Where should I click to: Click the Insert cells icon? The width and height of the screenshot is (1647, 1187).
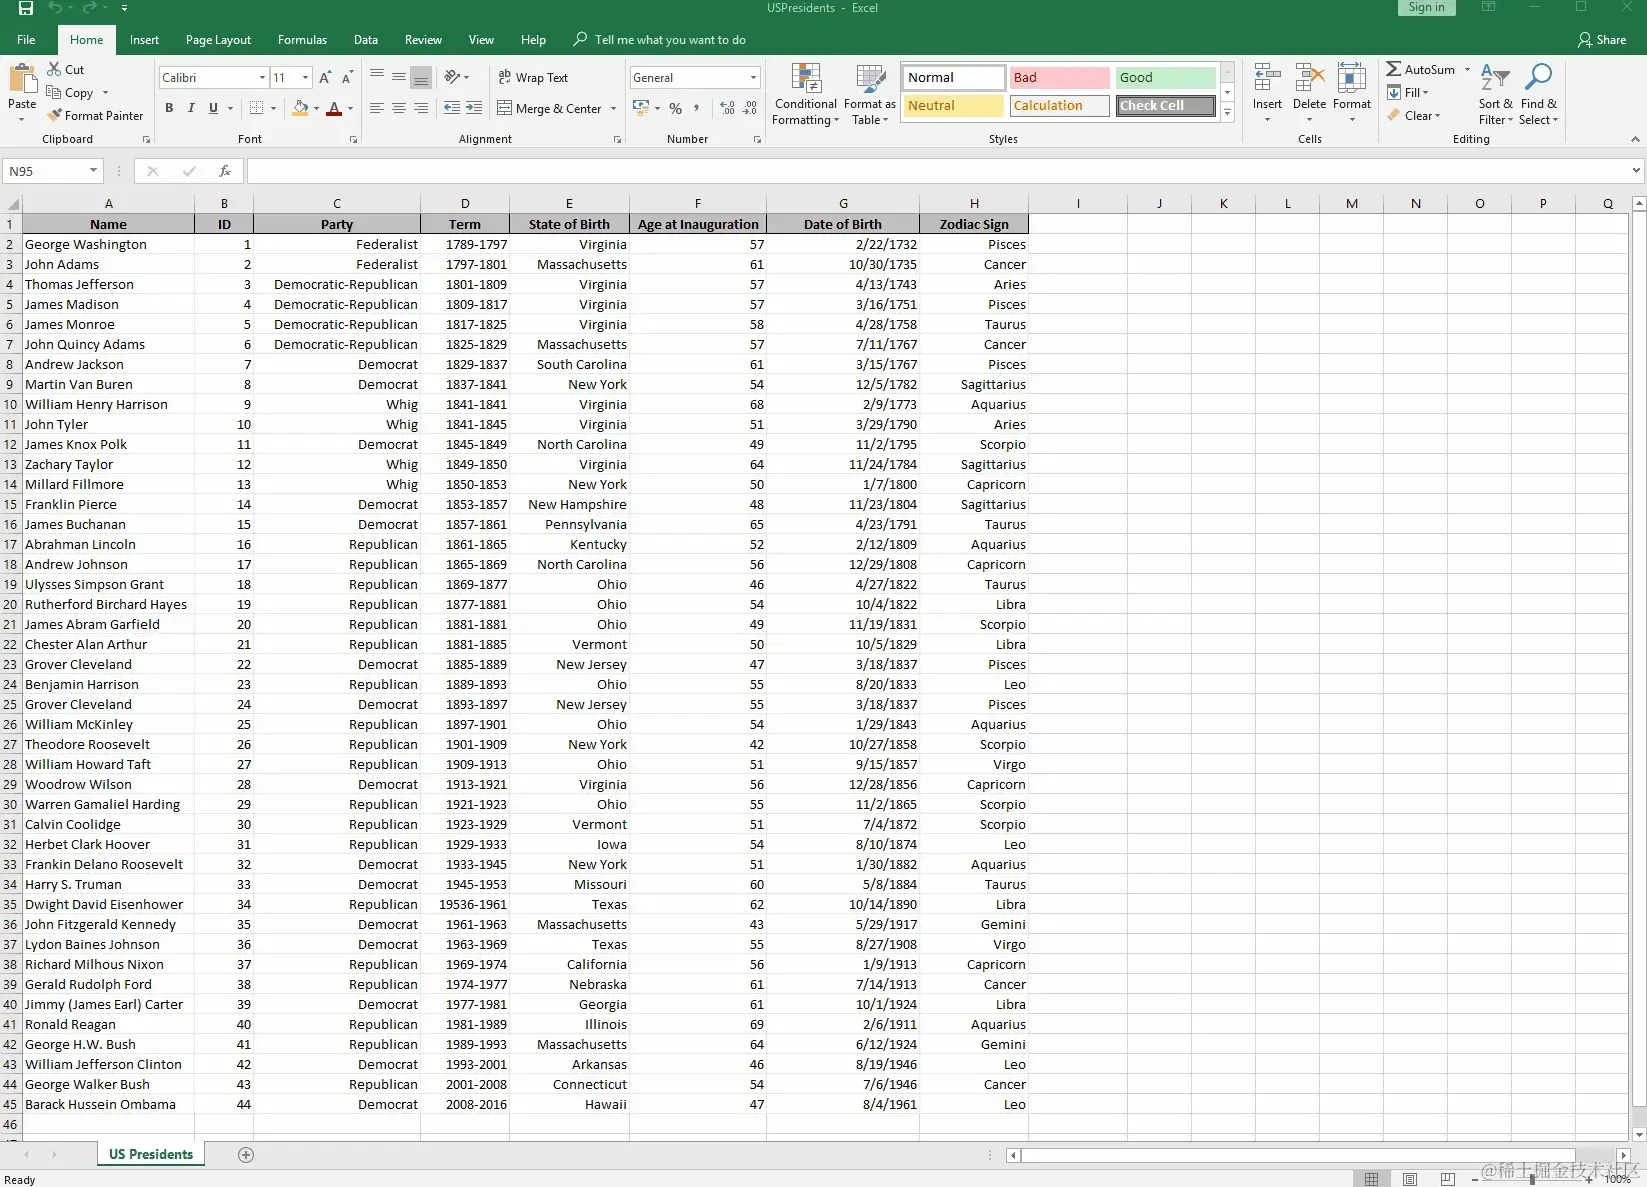click(1267, 77)
